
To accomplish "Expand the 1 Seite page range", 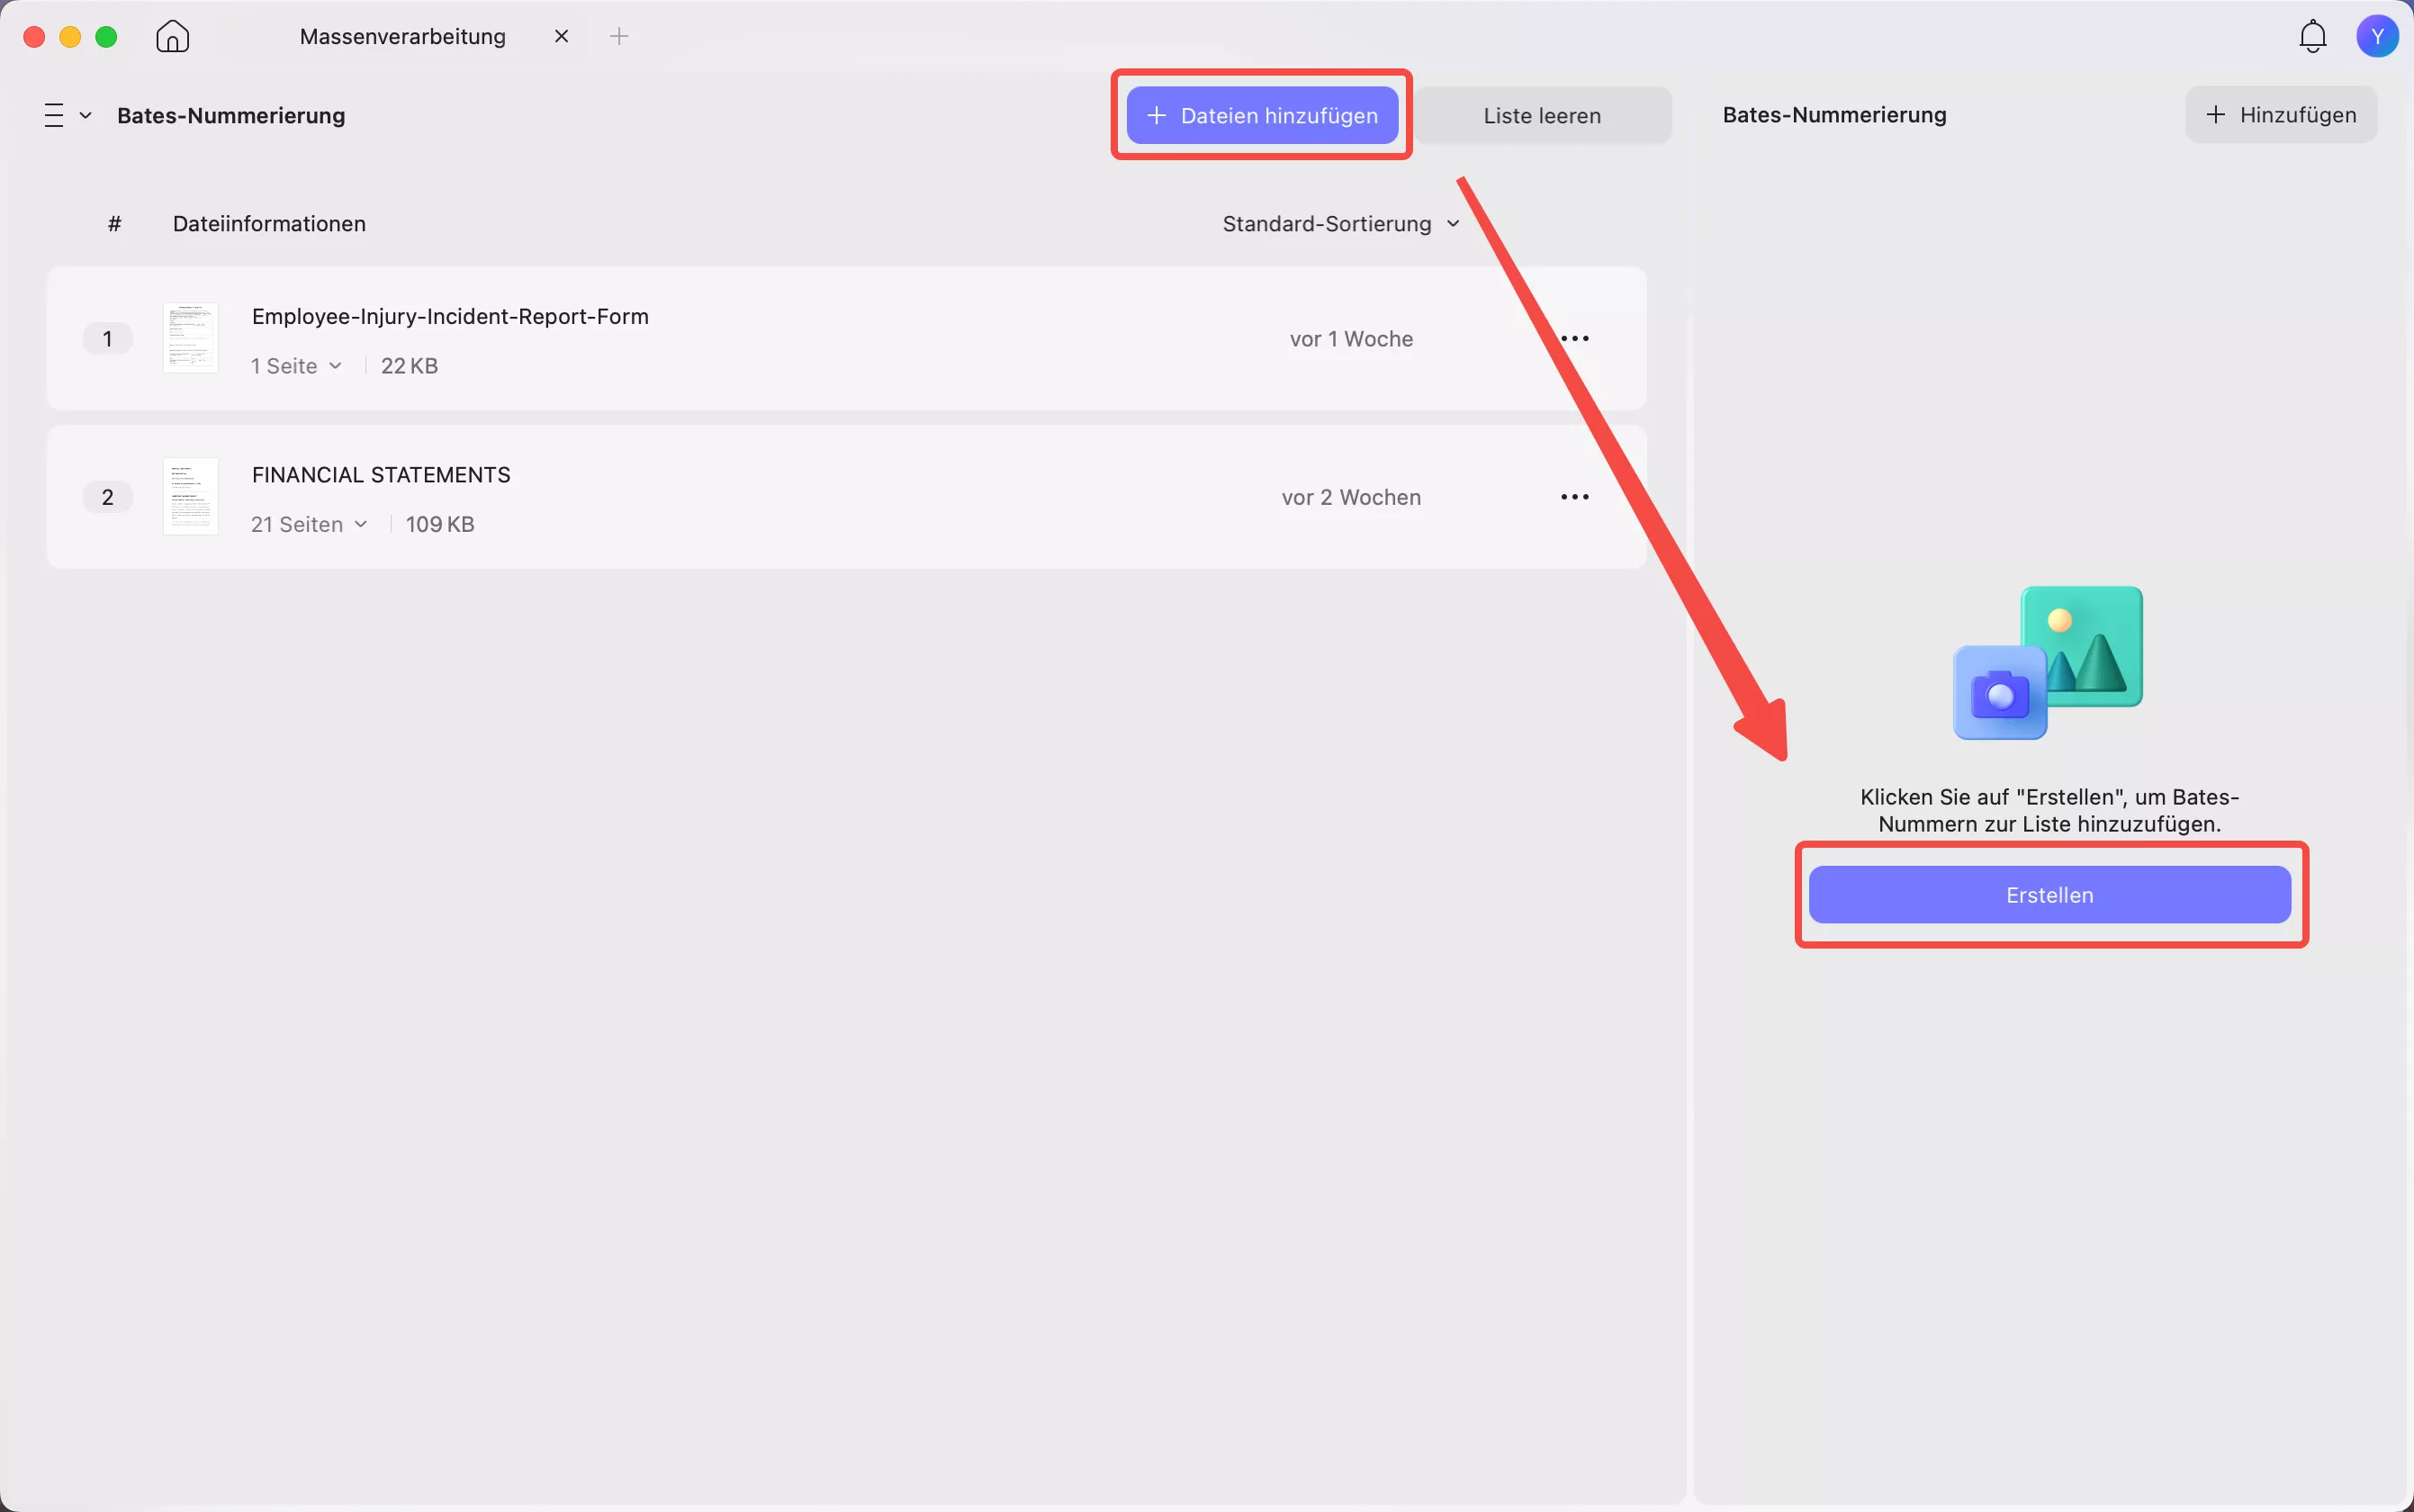I will (297, 366).
